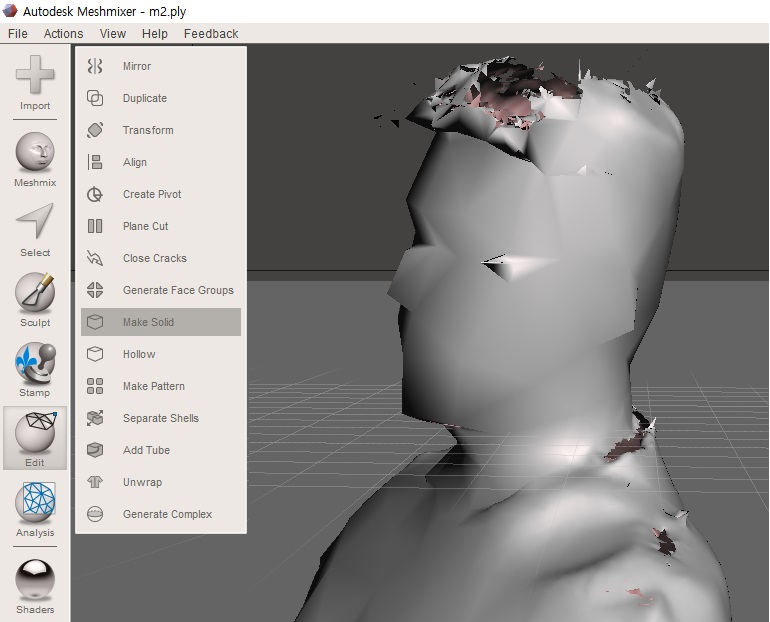Select the Transform label
The image size is (770, 622).
point(148,130)
